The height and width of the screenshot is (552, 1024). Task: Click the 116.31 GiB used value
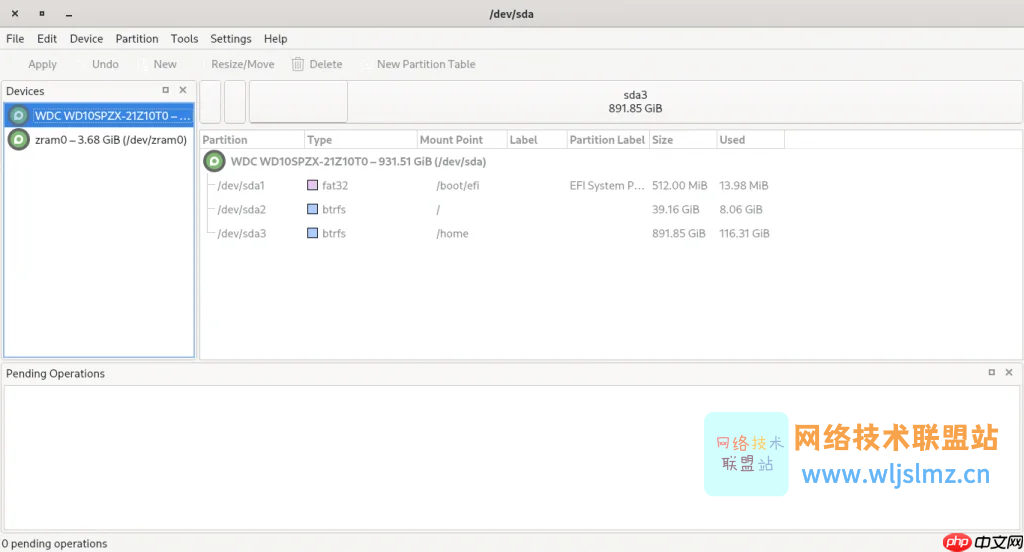744,233
